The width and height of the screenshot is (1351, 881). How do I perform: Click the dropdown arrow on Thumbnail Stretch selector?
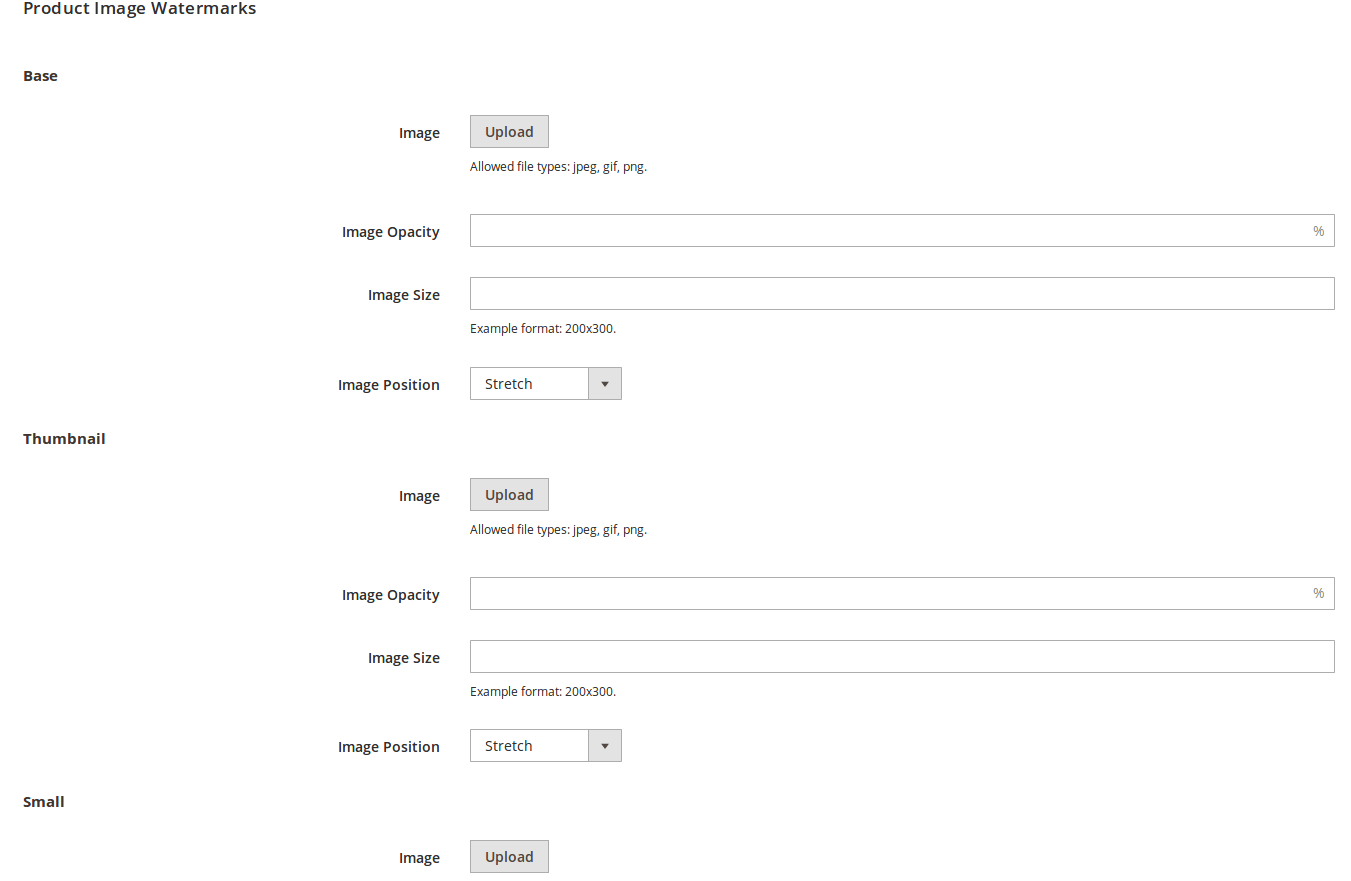pos(605,745)
